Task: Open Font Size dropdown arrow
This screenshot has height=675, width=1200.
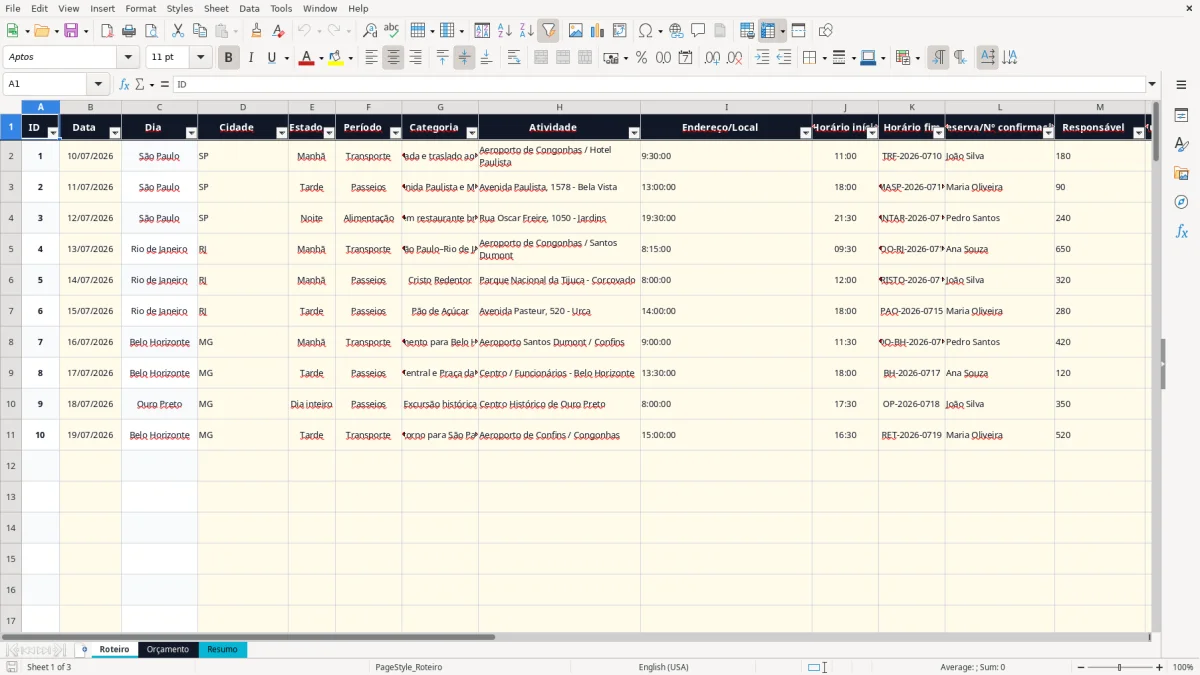Action: (201, 58)
